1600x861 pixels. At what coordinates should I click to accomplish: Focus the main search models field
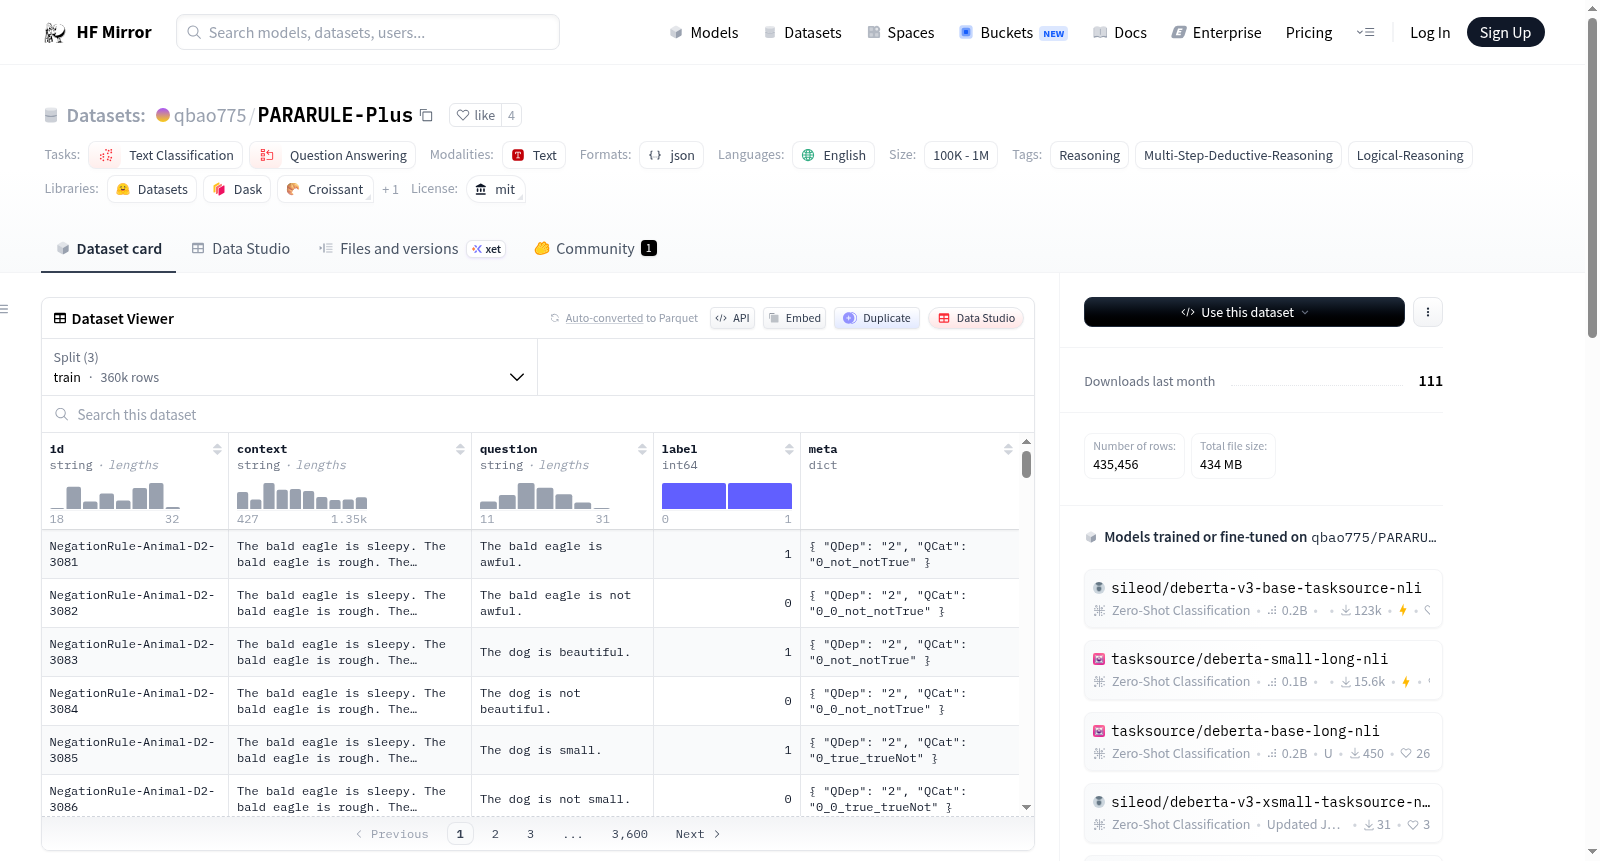point(368,32)
